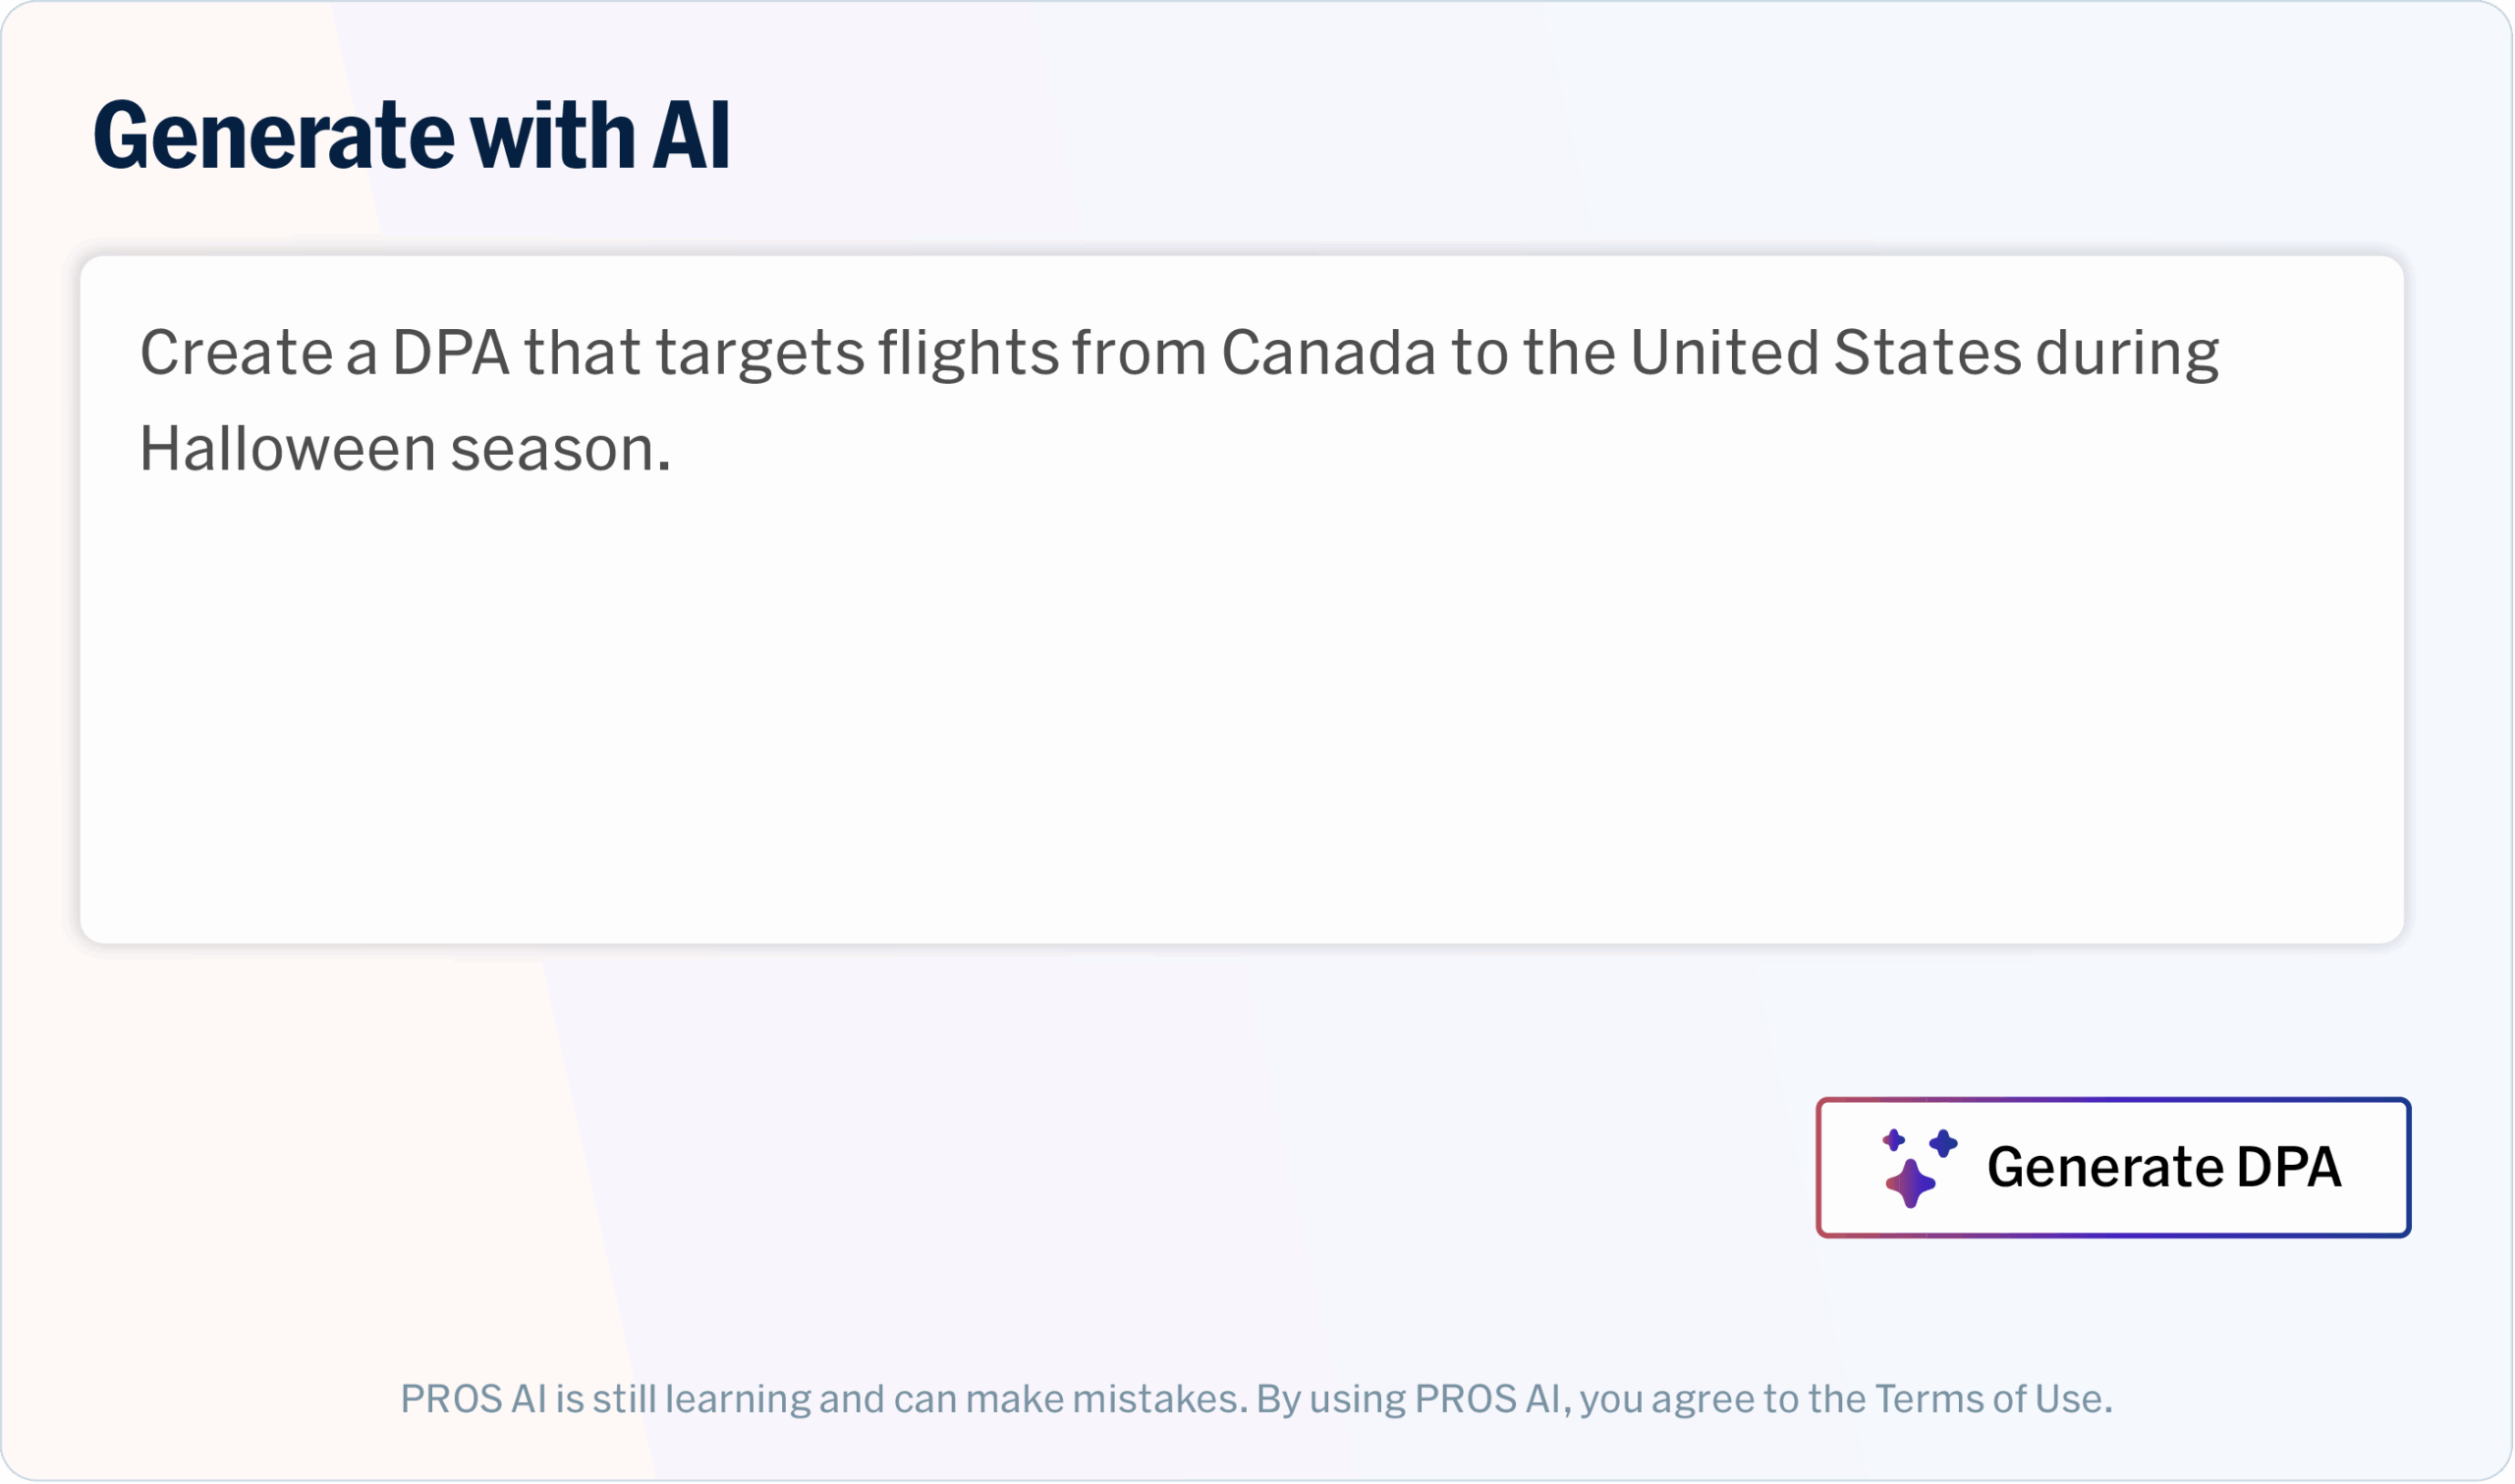Click the large star in the sparkle icon

[1910, 1183]
